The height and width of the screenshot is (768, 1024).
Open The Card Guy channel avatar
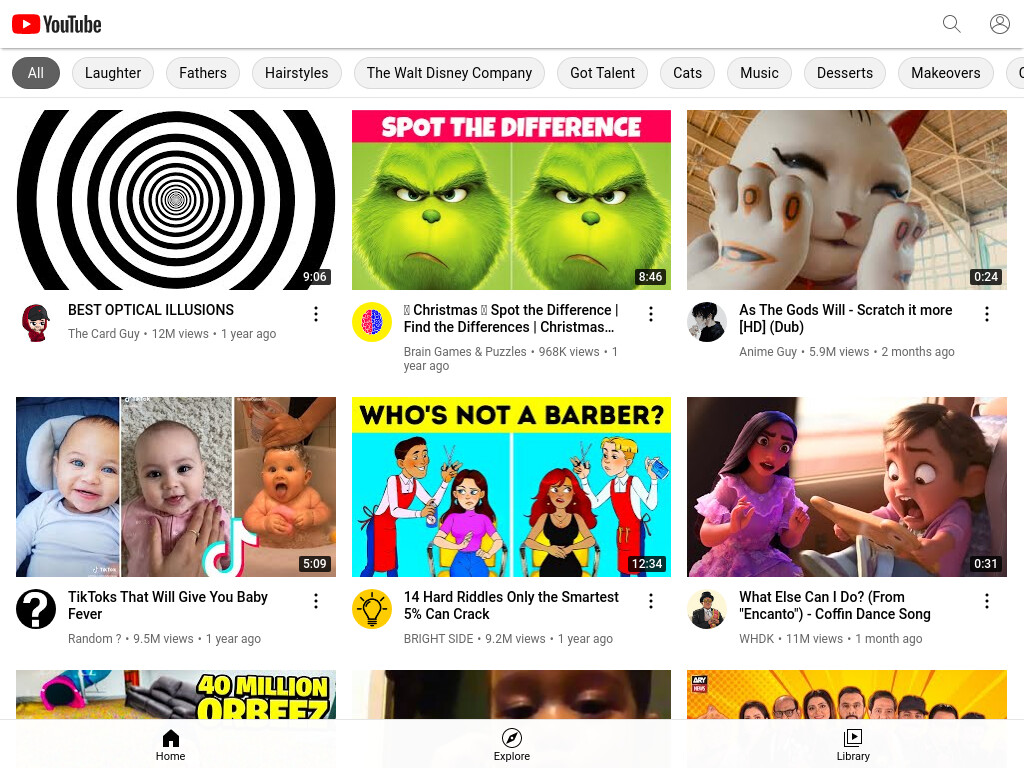coord(36,322)
